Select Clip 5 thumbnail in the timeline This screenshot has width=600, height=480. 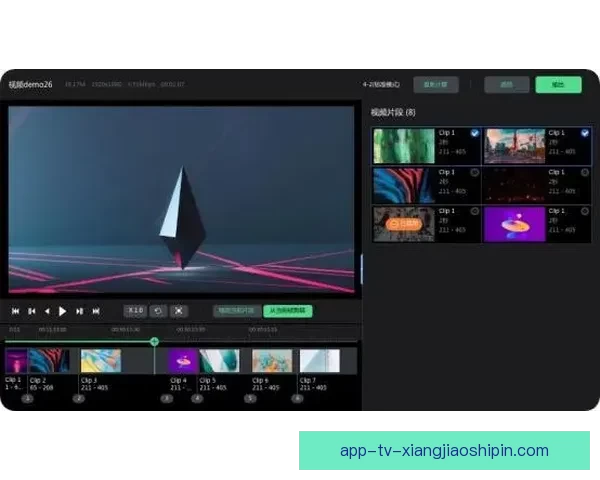point(219,360)
